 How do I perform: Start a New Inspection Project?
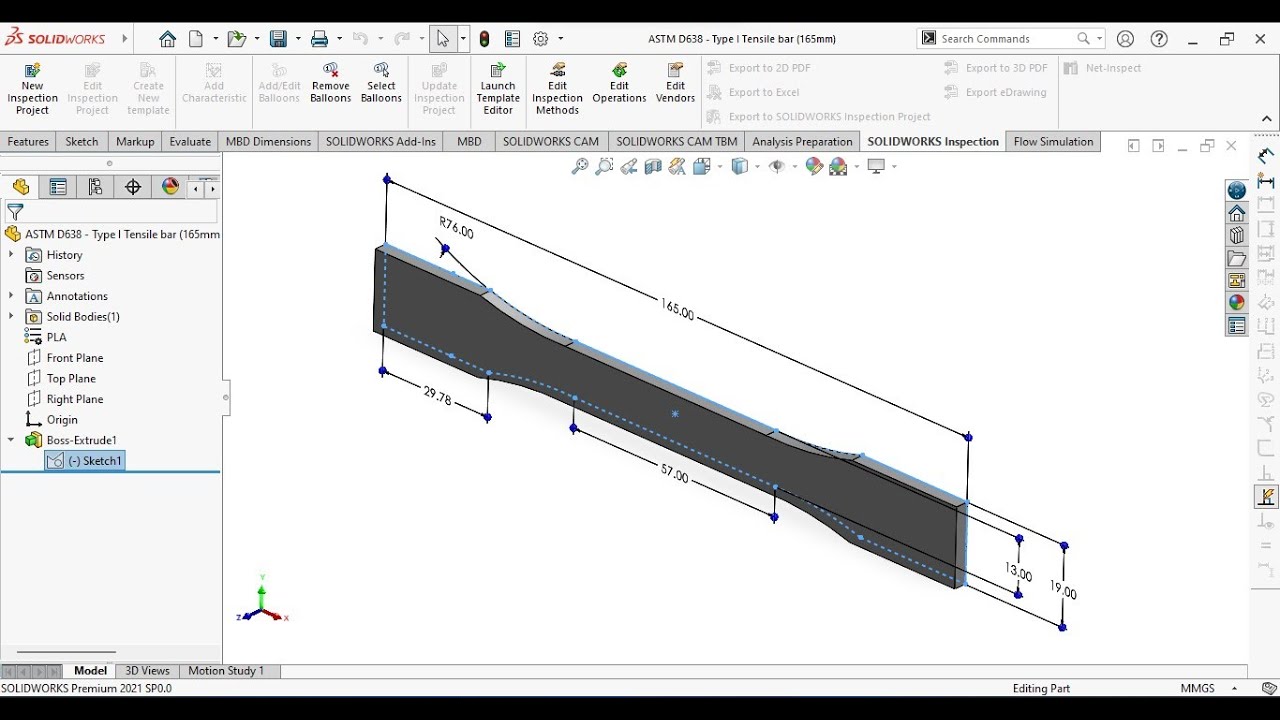(x=32, y=88)
